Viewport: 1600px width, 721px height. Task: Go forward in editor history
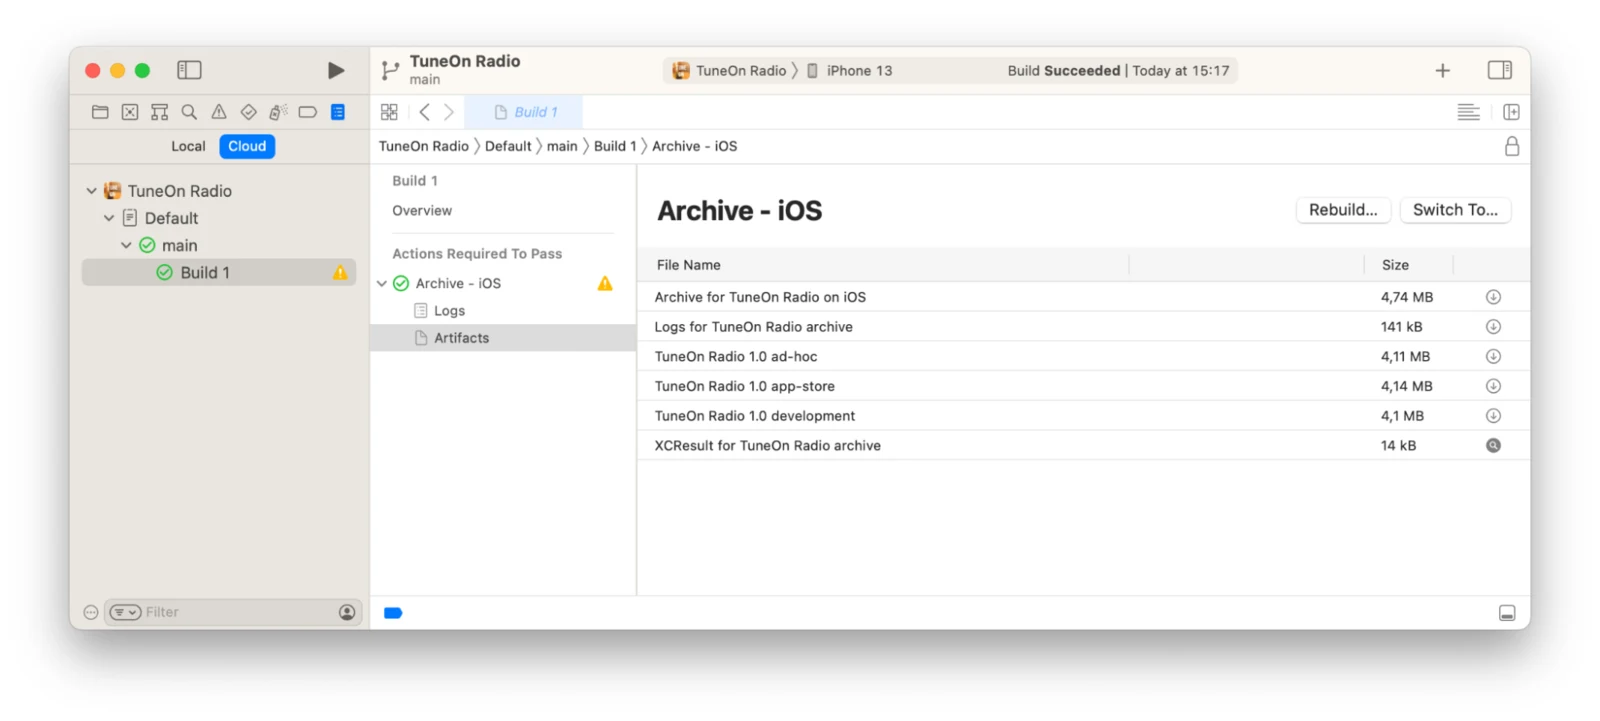449,112
